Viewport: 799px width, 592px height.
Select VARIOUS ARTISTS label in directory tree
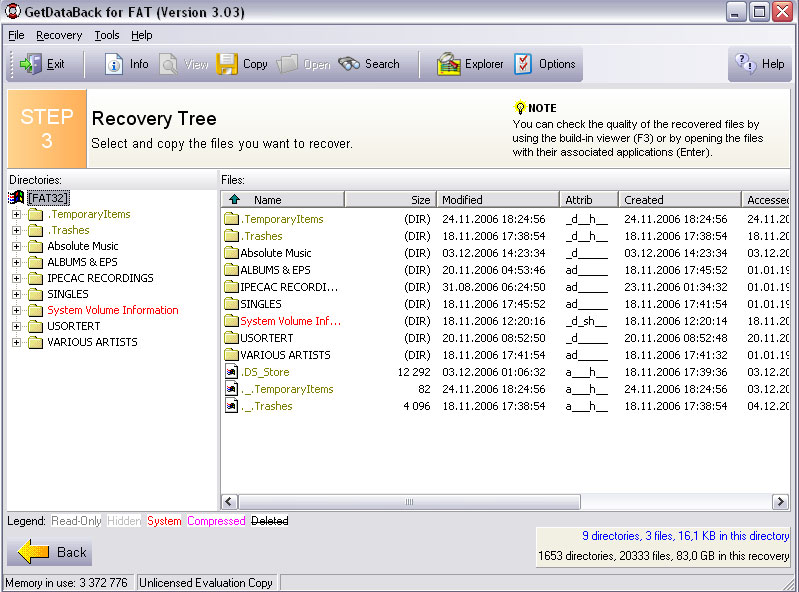[x=92, y=342]
